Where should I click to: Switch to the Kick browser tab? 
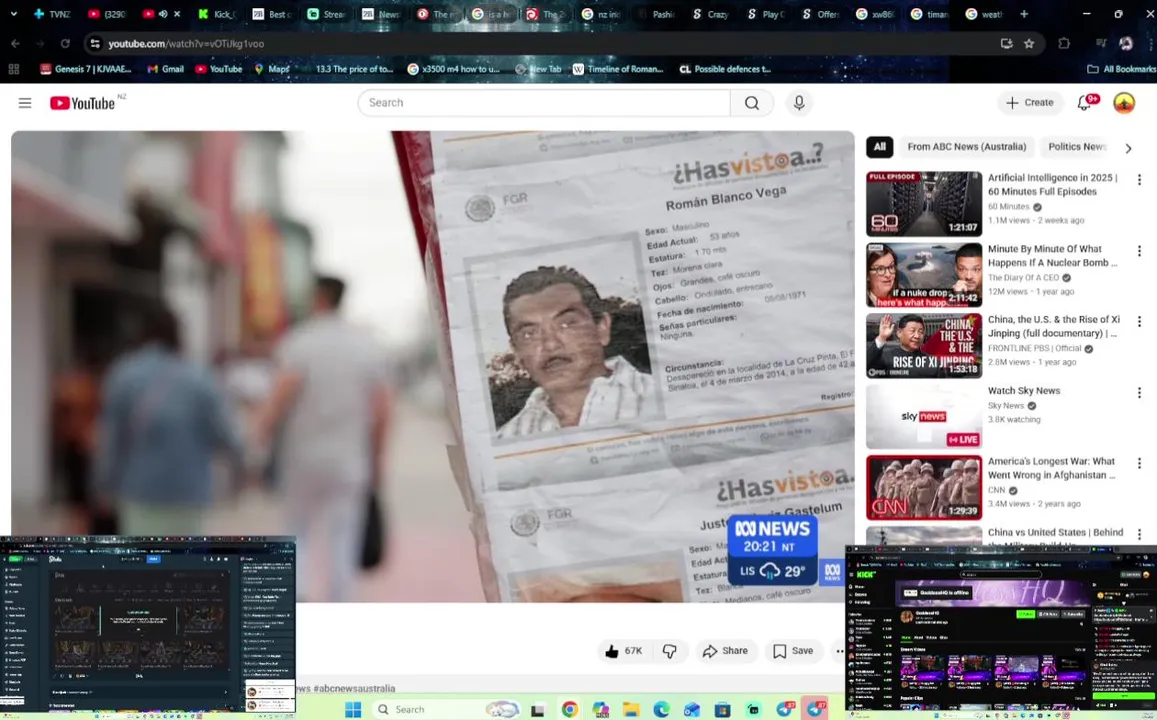[x=217, y=14]
